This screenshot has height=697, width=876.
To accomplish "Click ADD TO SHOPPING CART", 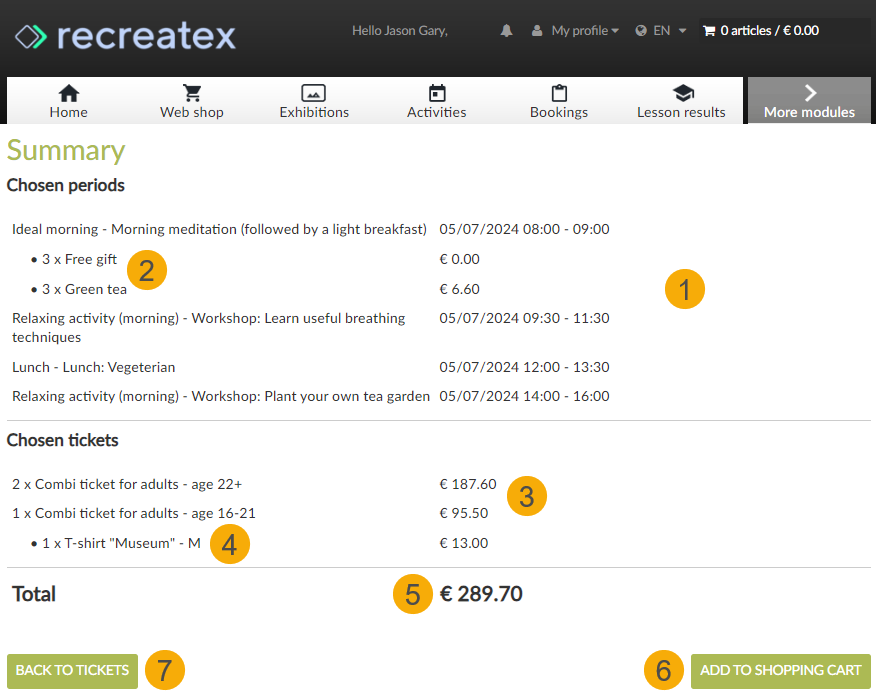I will 780,670.
